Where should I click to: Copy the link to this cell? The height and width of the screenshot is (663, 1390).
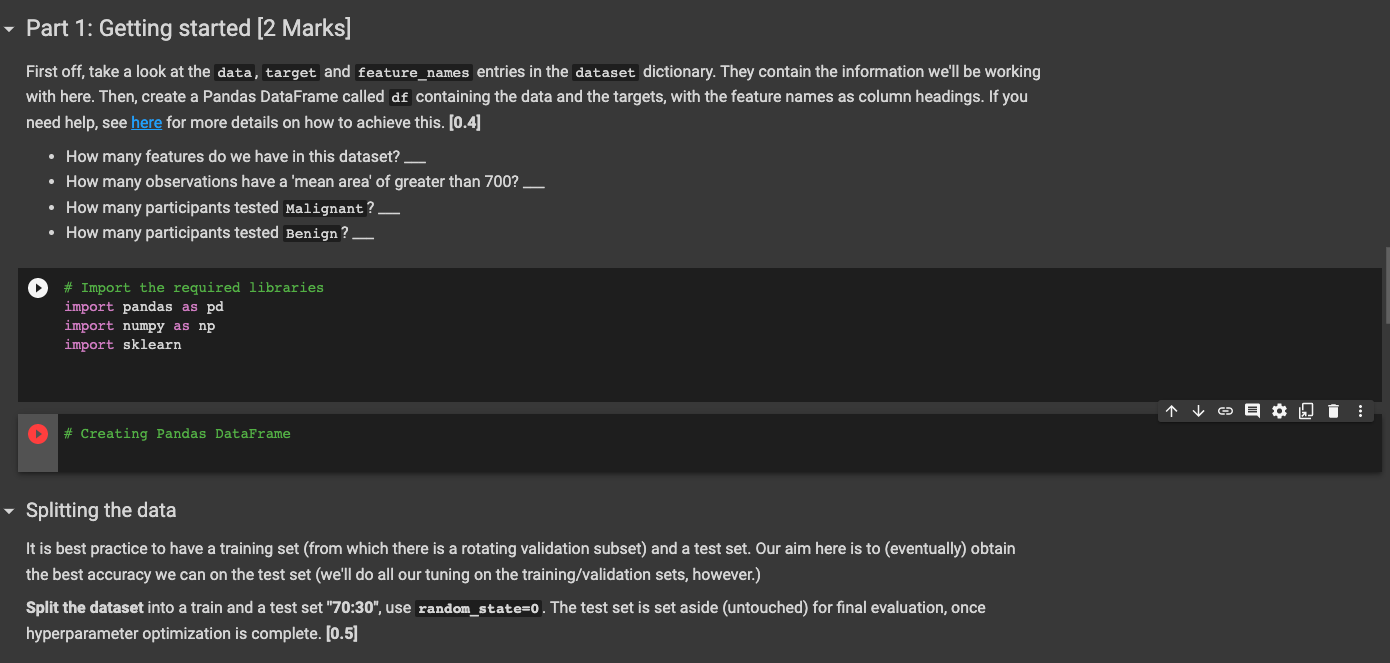[x=1225, y=410]
